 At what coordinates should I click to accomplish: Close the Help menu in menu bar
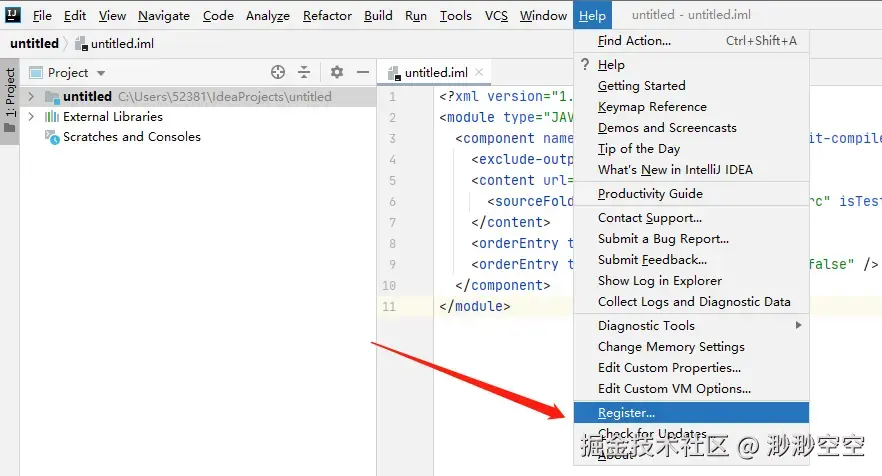[592, 16]
